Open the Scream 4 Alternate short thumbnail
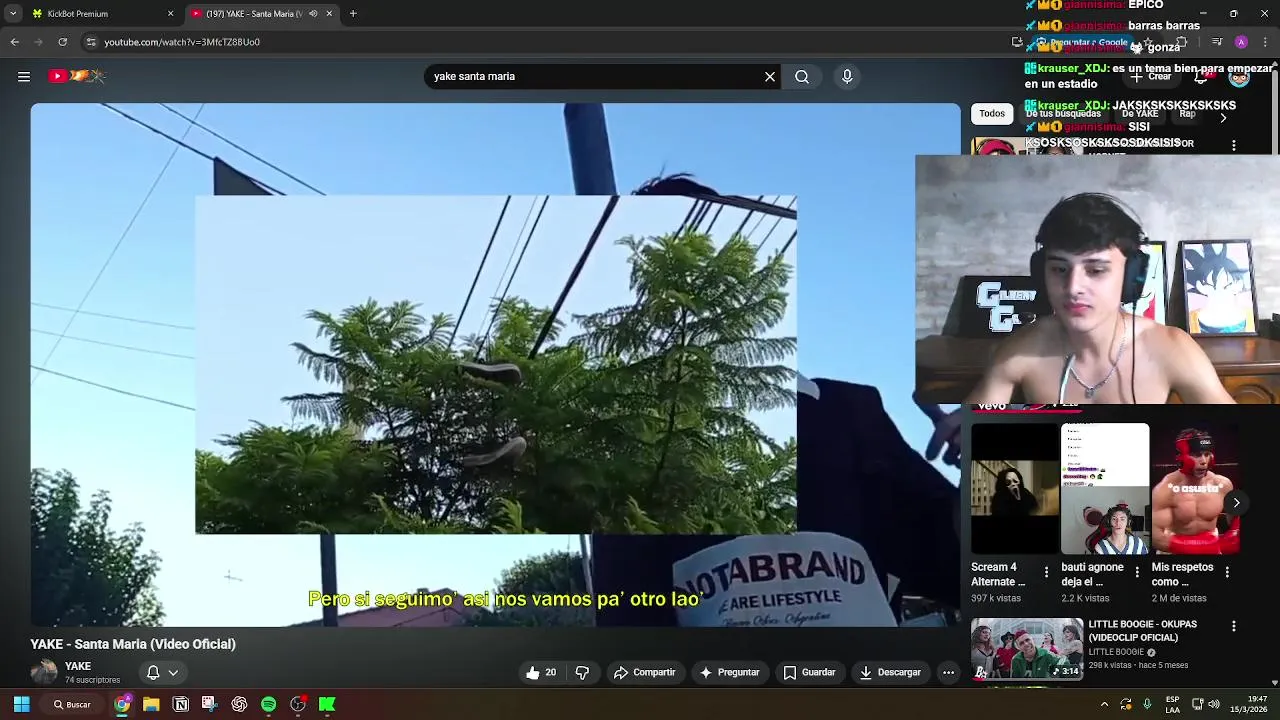Viewport: 1280px width, 720px height. 1015,489
